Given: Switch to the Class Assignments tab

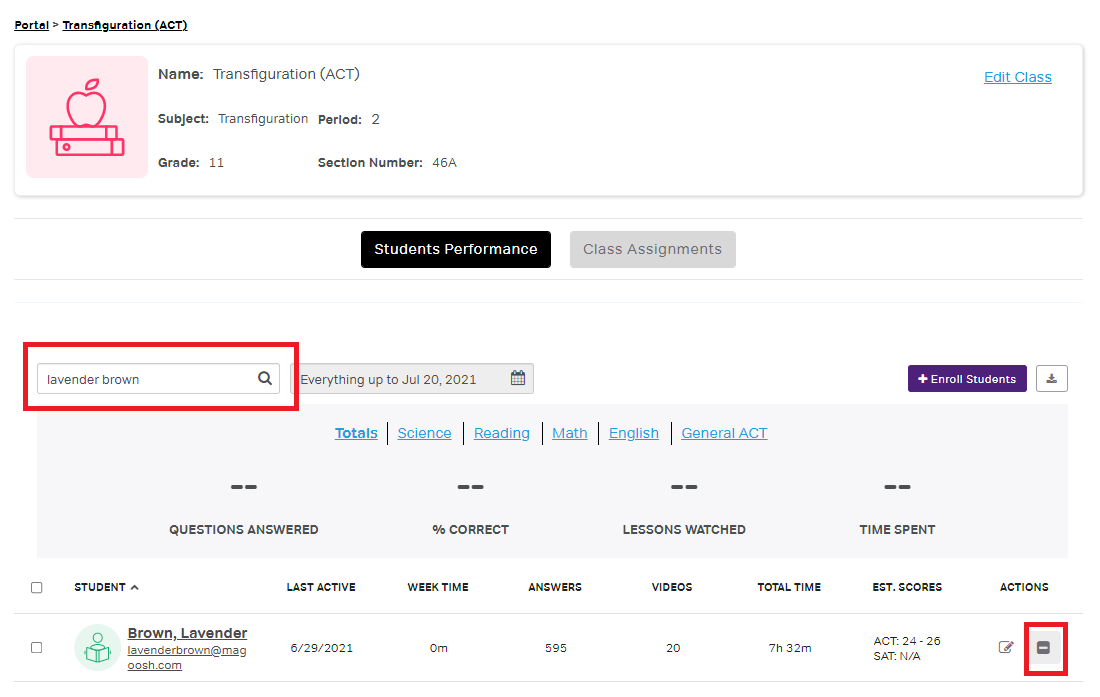Looking at the screenshot, I should click(652, 249).
